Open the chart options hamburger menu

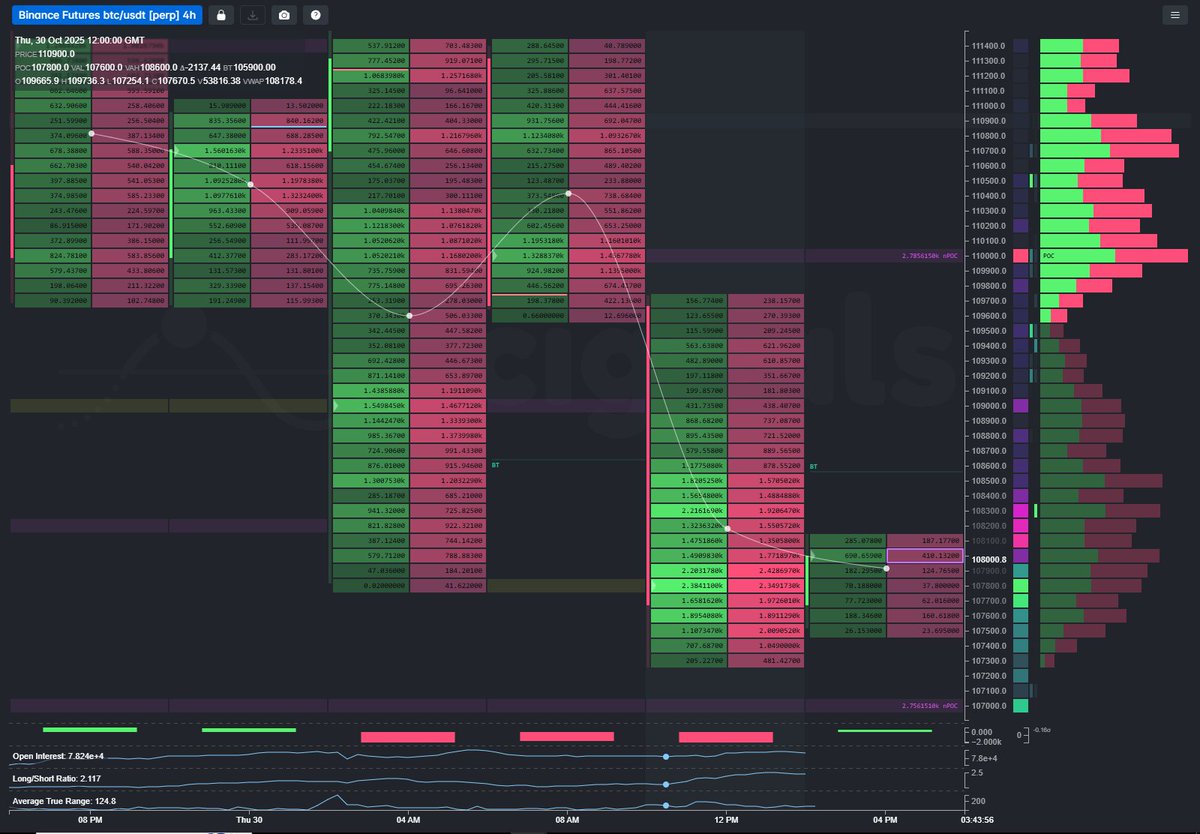pos(1177,15)
